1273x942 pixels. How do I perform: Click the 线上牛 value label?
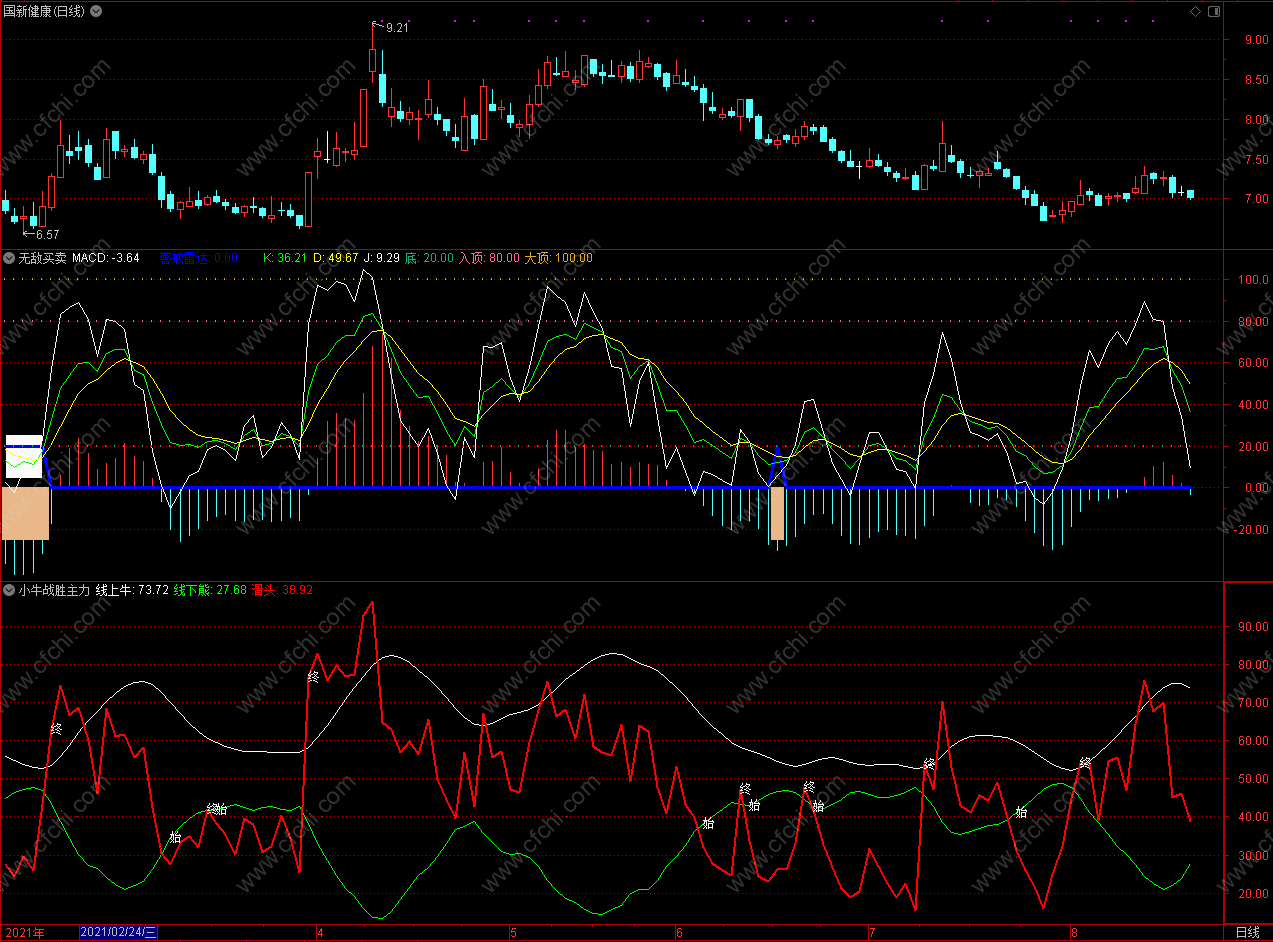click(x=130, y=590)
